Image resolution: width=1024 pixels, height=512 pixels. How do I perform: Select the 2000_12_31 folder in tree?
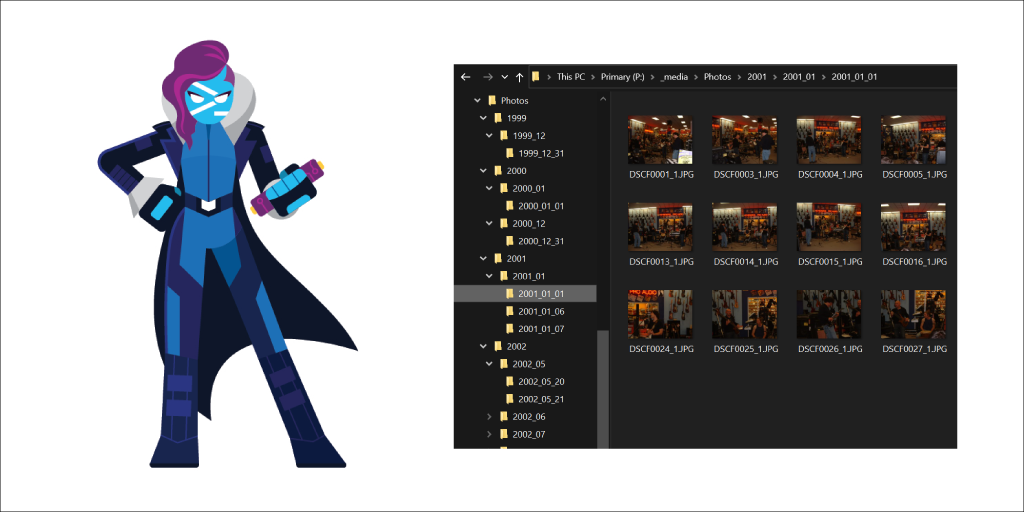click(x=540, y=241)
